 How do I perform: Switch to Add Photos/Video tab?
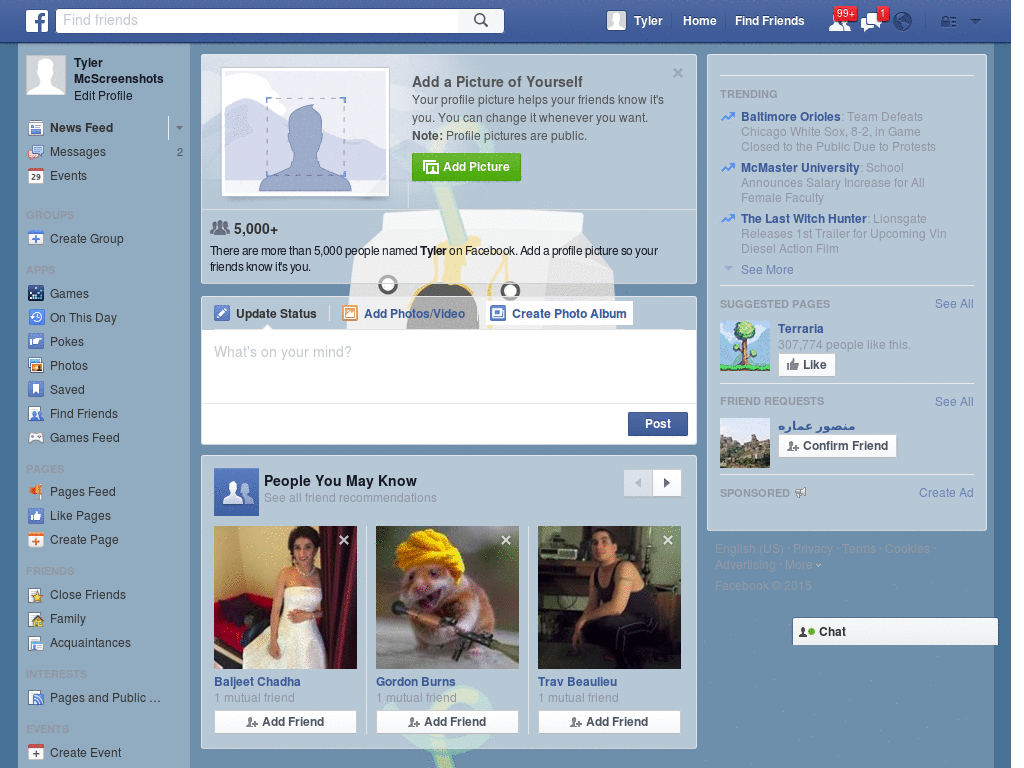click(x=404, y=313)
